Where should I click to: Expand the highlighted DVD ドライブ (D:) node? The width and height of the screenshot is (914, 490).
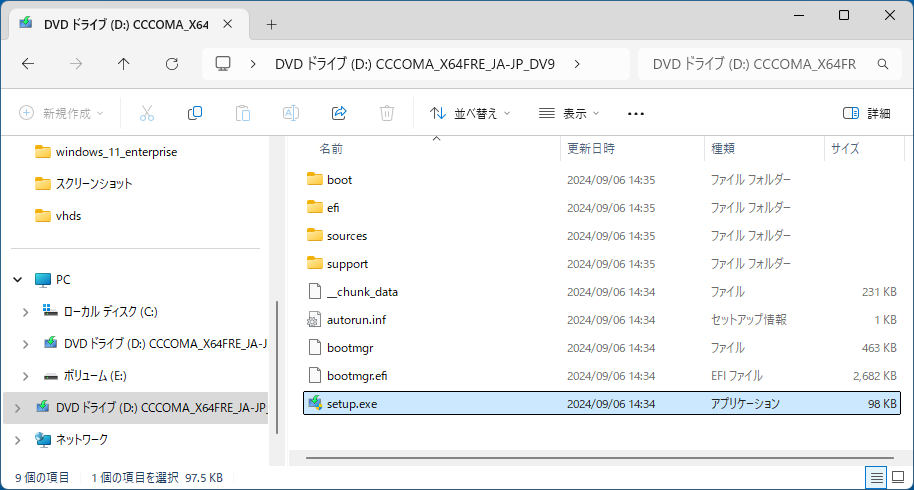point(17,408)
